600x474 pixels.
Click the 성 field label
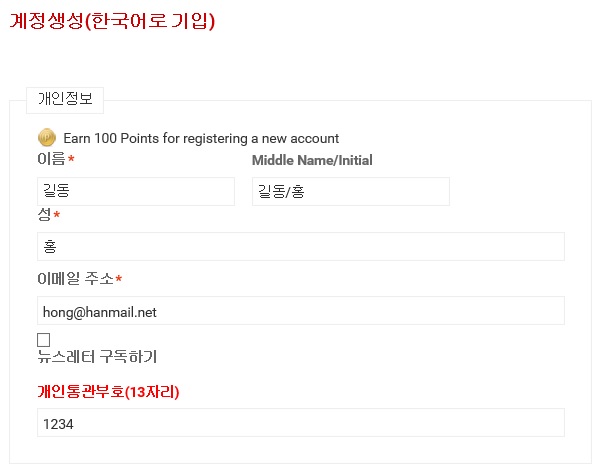point(44,214)
